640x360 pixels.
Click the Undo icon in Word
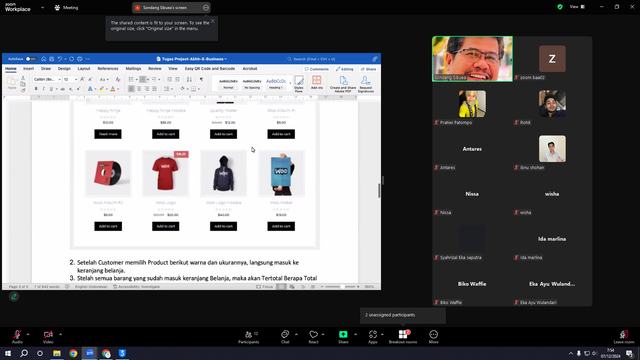coord(60,59)
